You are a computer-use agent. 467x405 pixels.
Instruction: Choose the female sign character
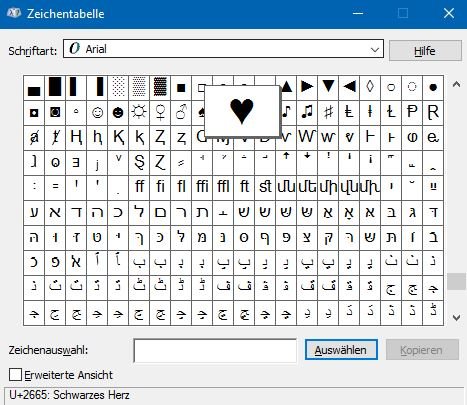[x=160, y=113]
